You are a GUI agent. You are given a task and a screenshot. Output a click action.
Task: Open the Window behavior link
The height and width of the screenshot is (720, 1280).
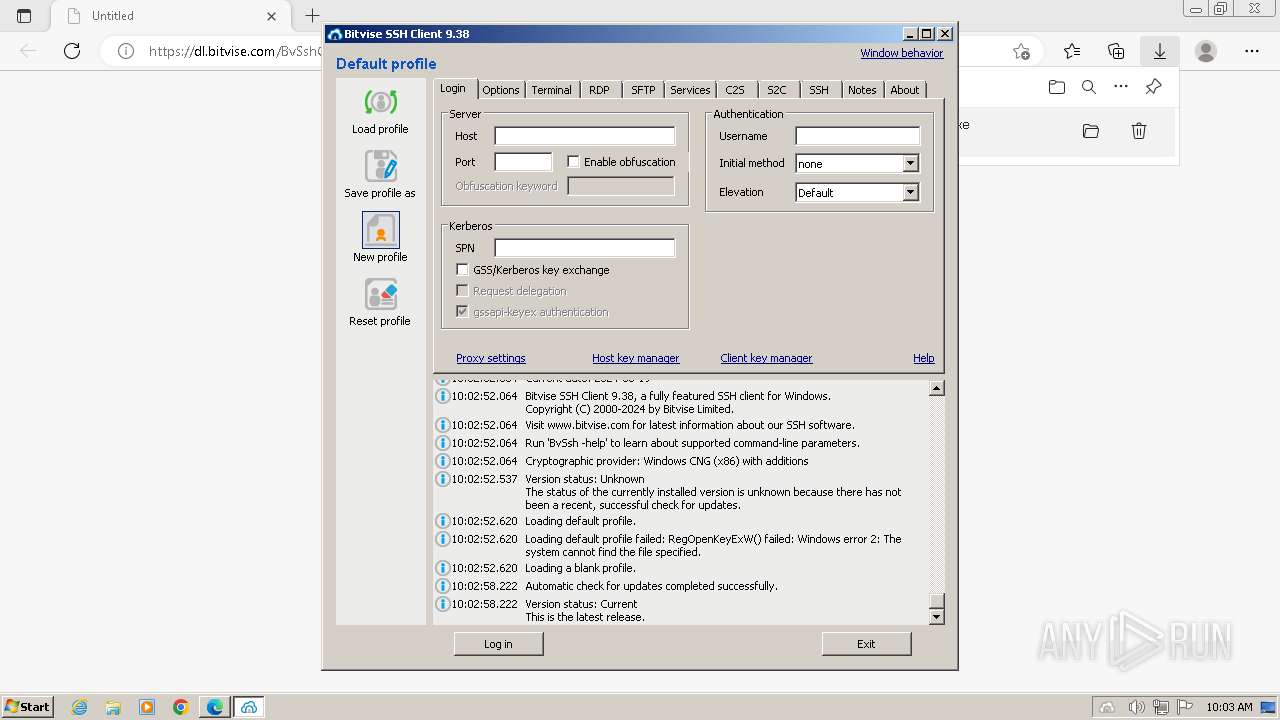click(x=902, y=53)
